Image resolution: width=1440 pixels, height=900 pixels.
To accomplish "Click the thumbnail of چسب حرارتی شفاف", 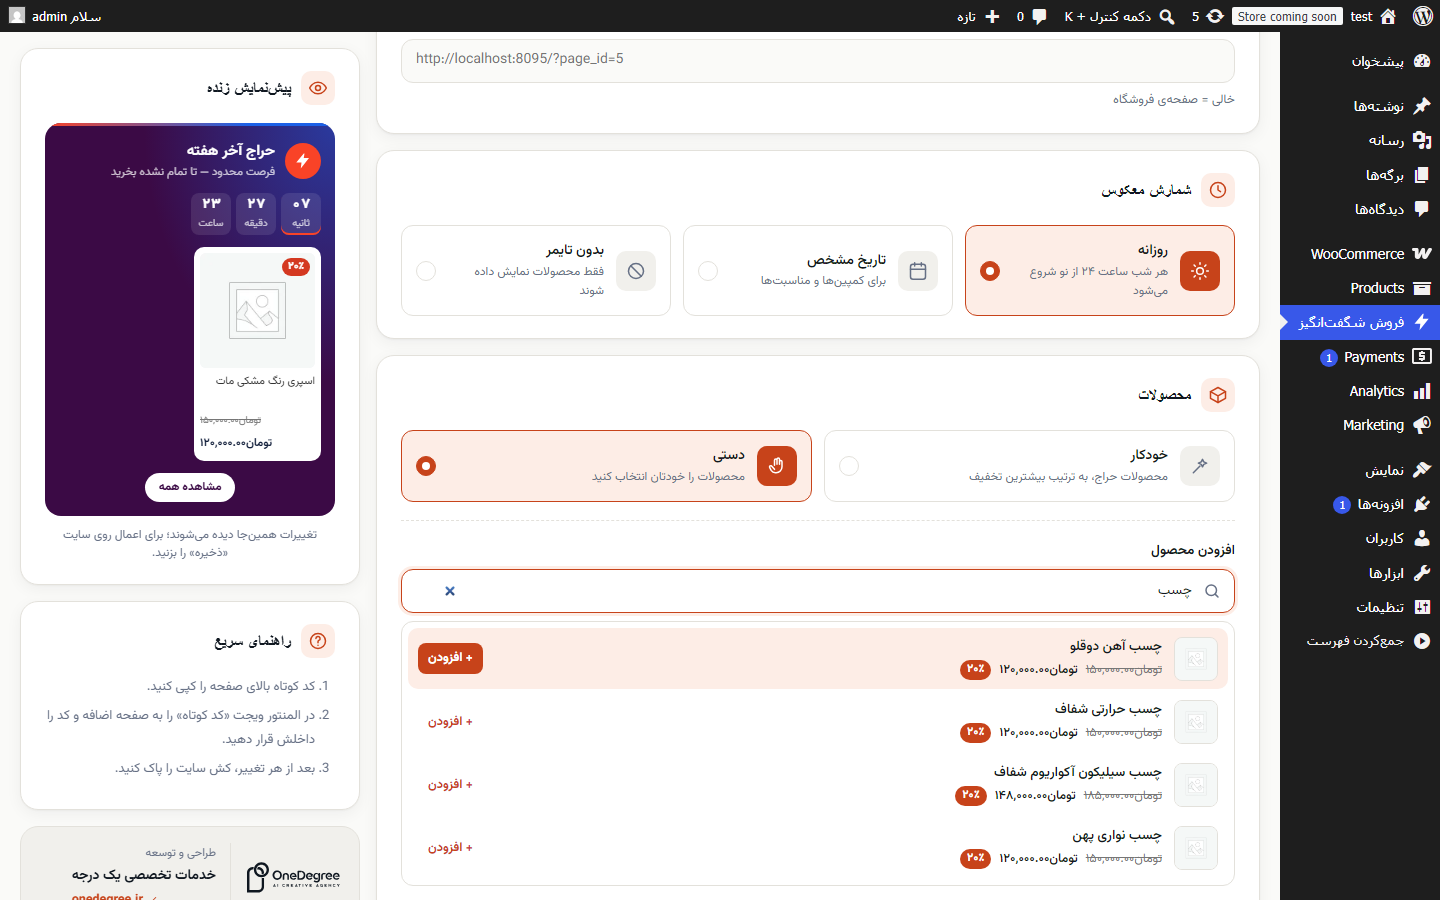I will click(x=1196, y=722).
